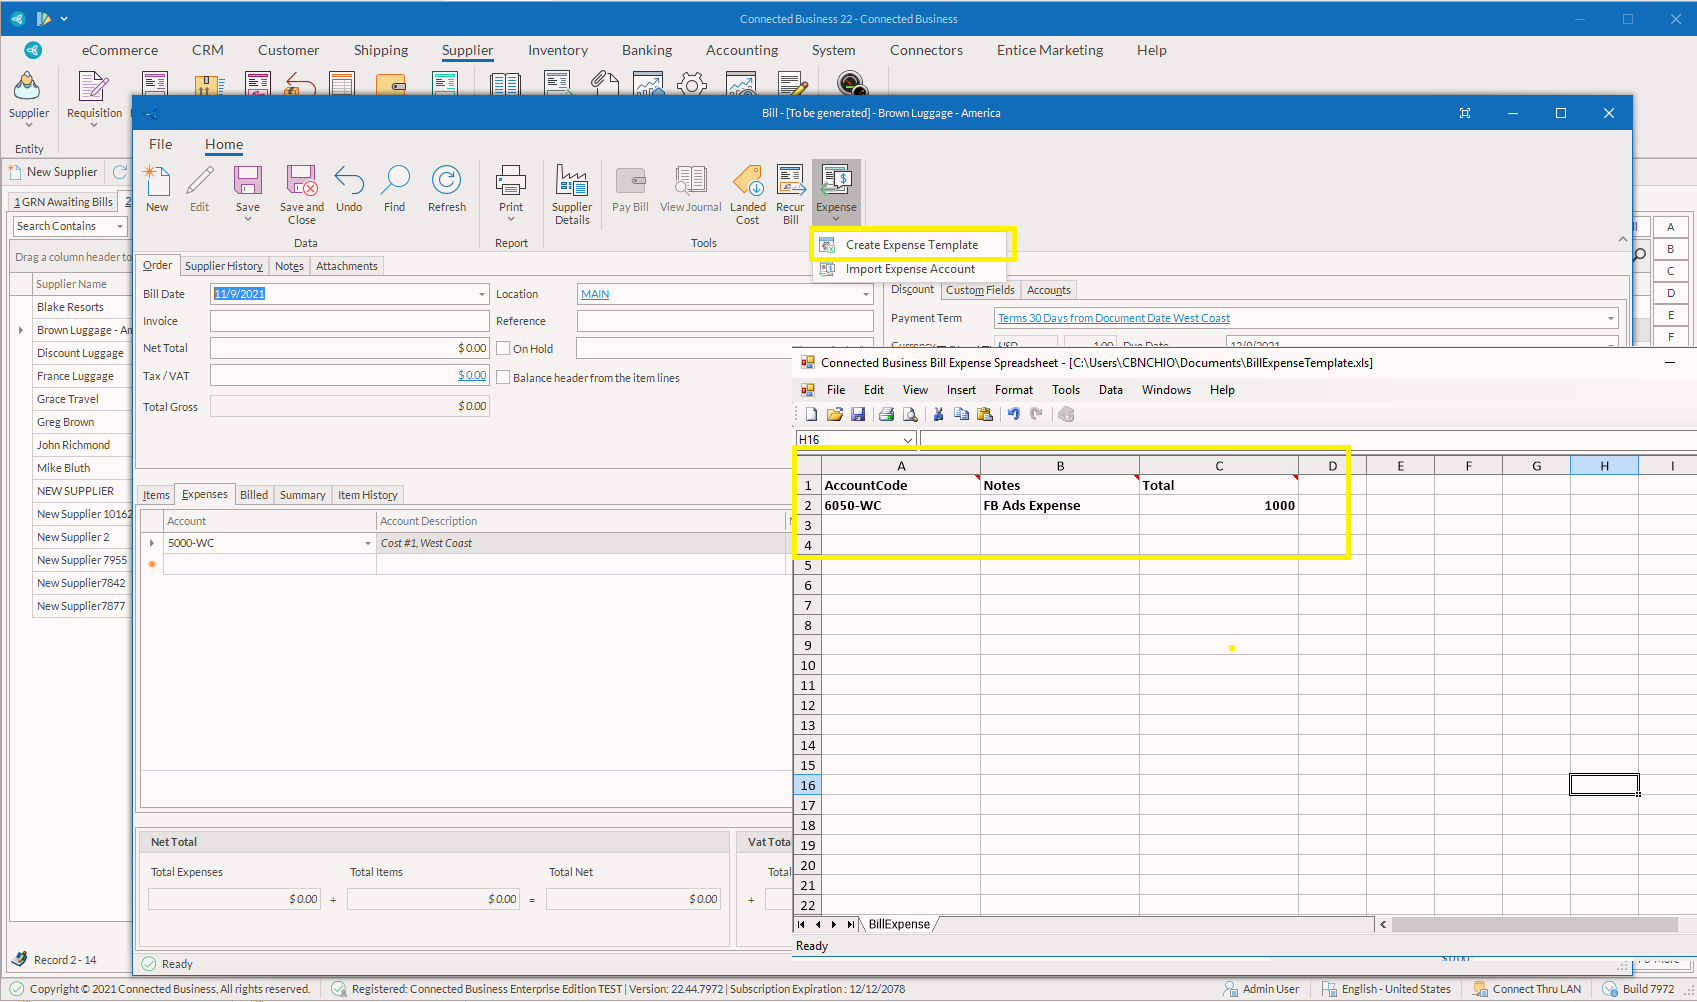Open the Account 5000-WC dropdown
1697x1002 pixels.
click(x=368, y=543)
